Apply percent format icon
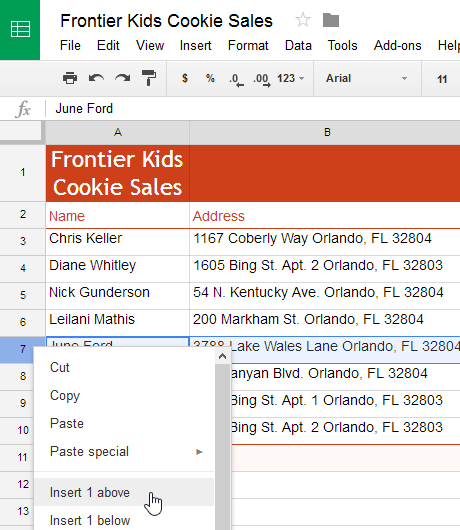This screenshot has width=460, height=530. point(210,78)
